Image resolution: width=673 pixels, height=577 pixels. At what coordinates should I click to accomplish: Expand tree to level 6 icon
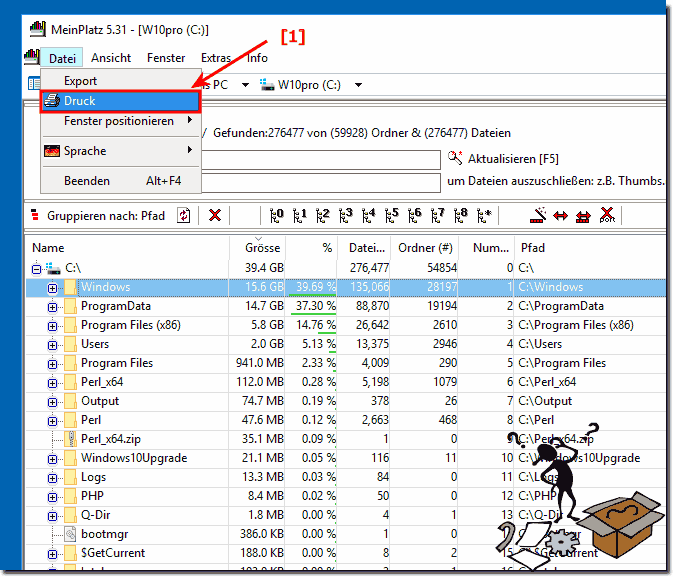pyautogui.click(x=415, y=215)
